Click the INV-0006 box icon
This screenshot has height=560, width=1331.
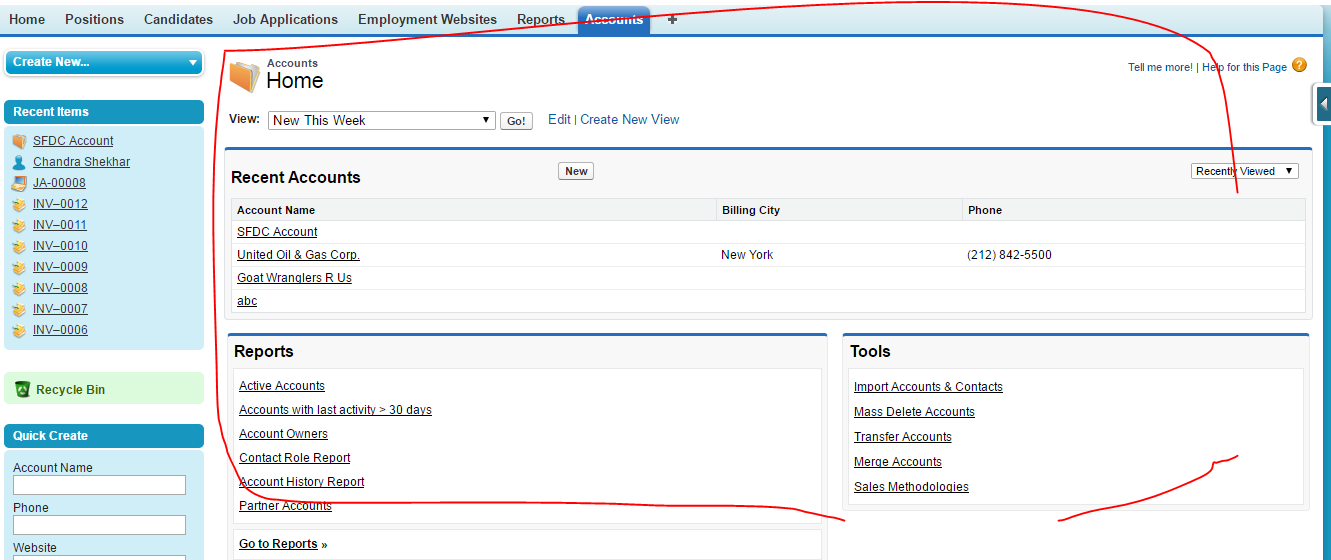pos(19,330)
